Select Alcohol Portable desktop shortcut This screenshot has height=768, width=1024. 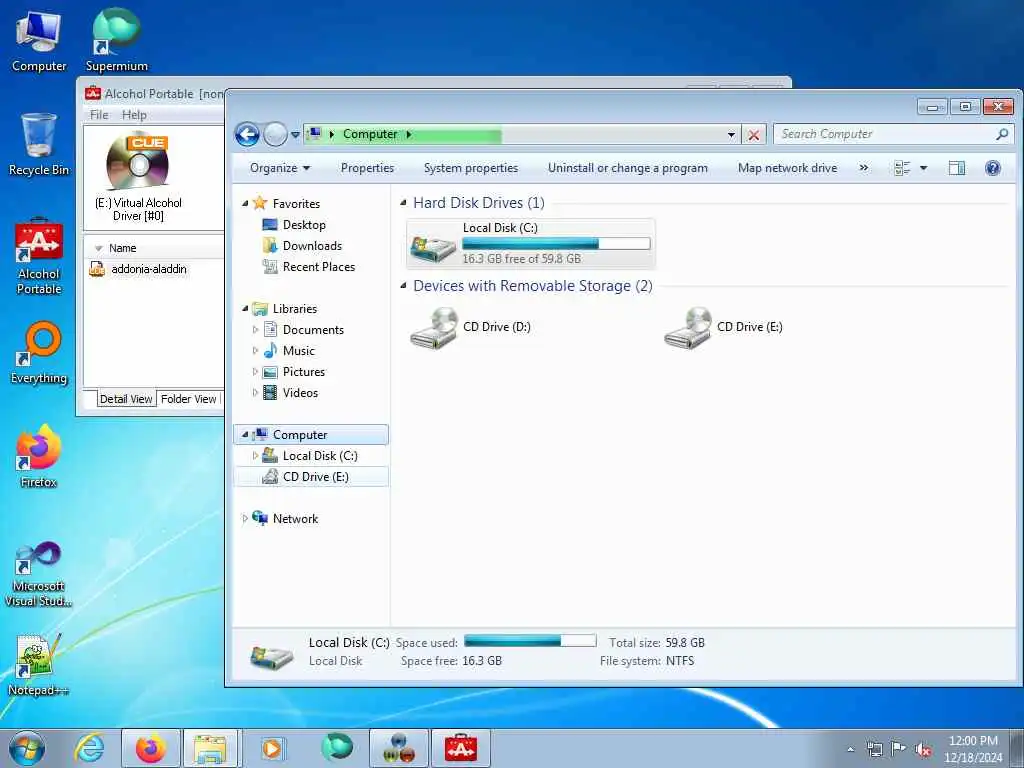click(x=39, y=257)
